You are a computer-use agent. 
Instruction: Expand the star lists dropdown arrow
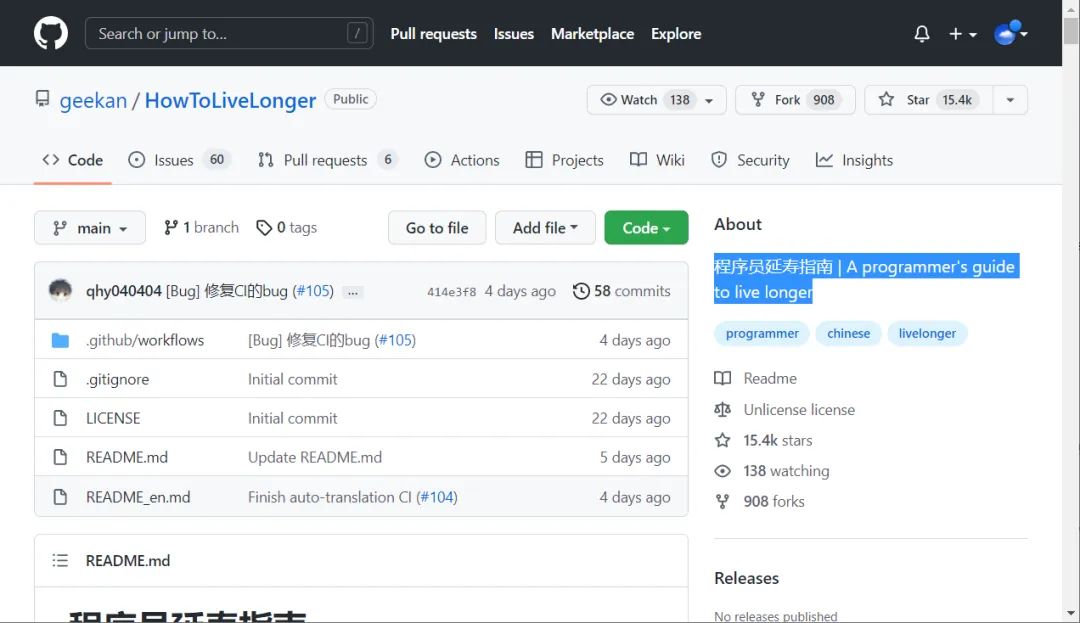[1010, 100]
